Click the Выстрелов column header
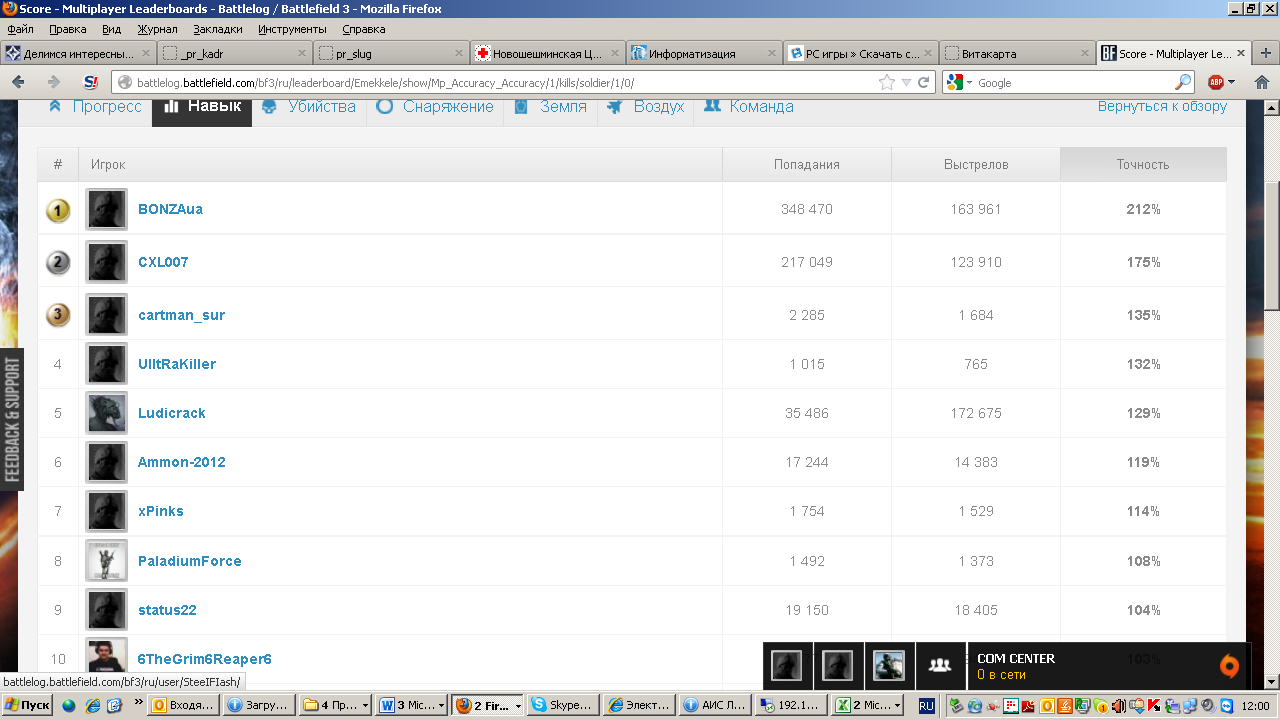Viewport: 1280px width, 720px height. [976, 165]
